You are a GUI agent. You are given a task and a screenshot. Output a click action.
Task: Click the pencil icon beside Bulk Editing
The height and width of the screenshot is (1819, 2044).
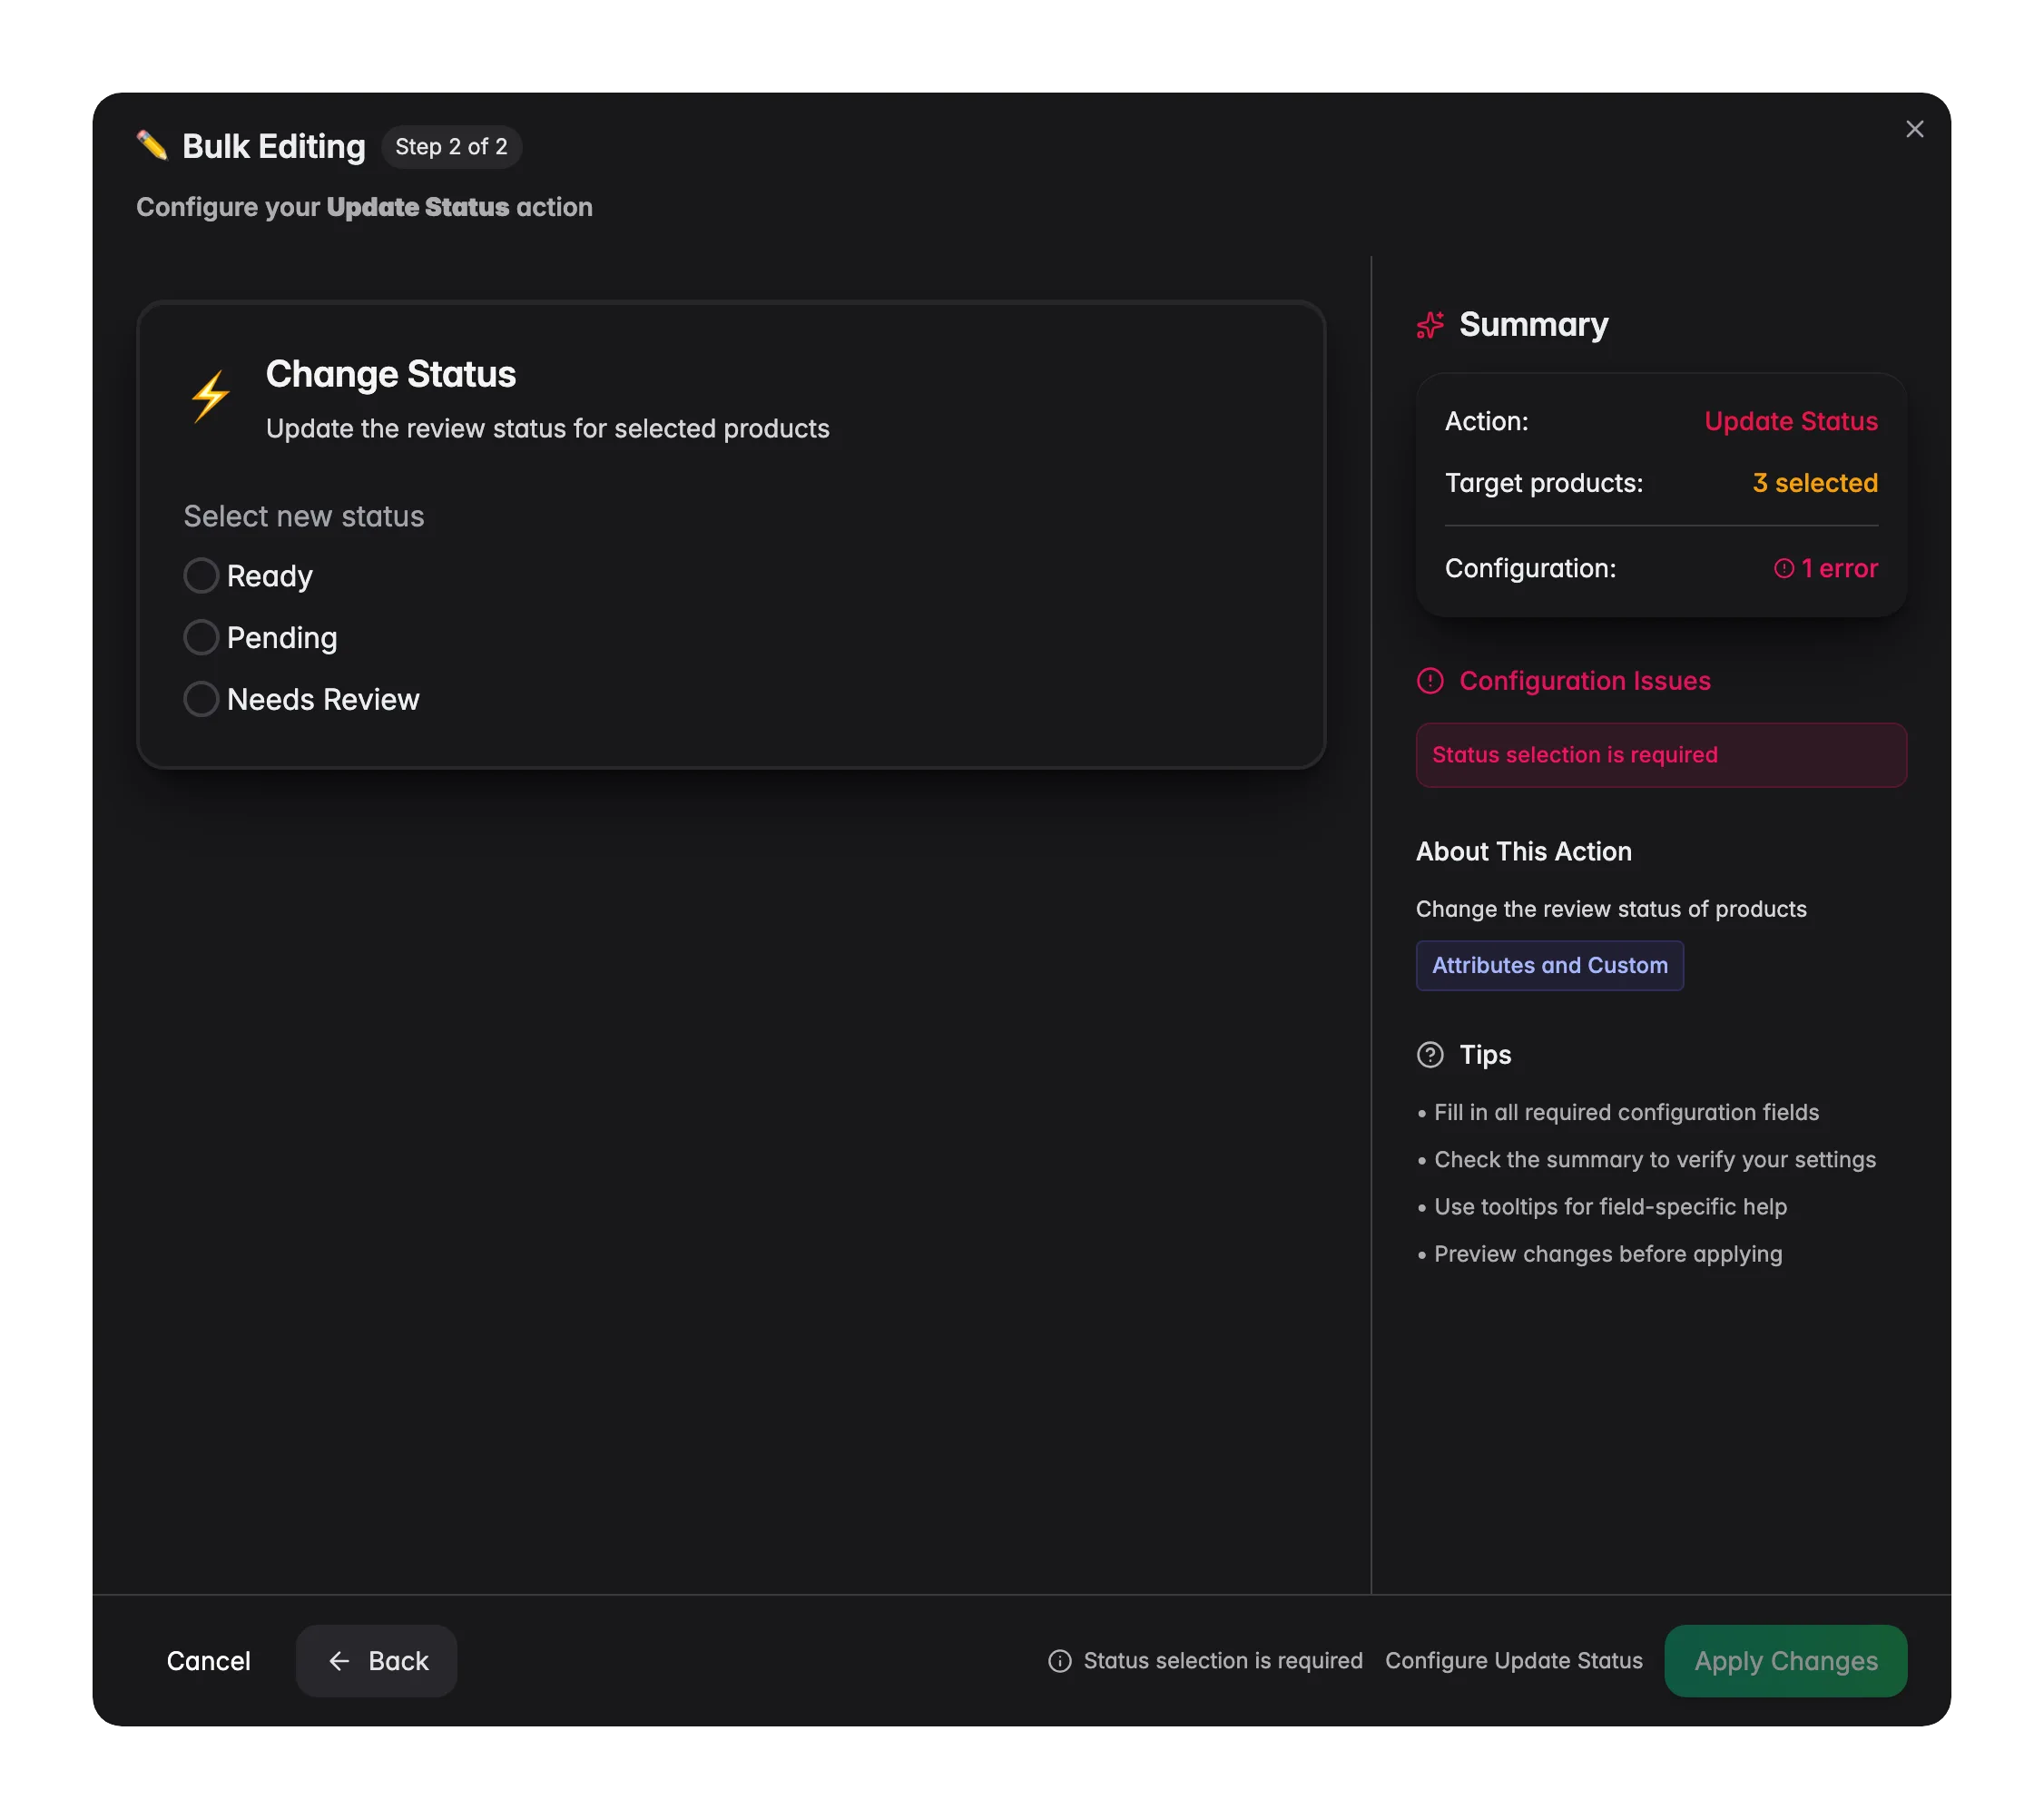click(x=152, y=146)
